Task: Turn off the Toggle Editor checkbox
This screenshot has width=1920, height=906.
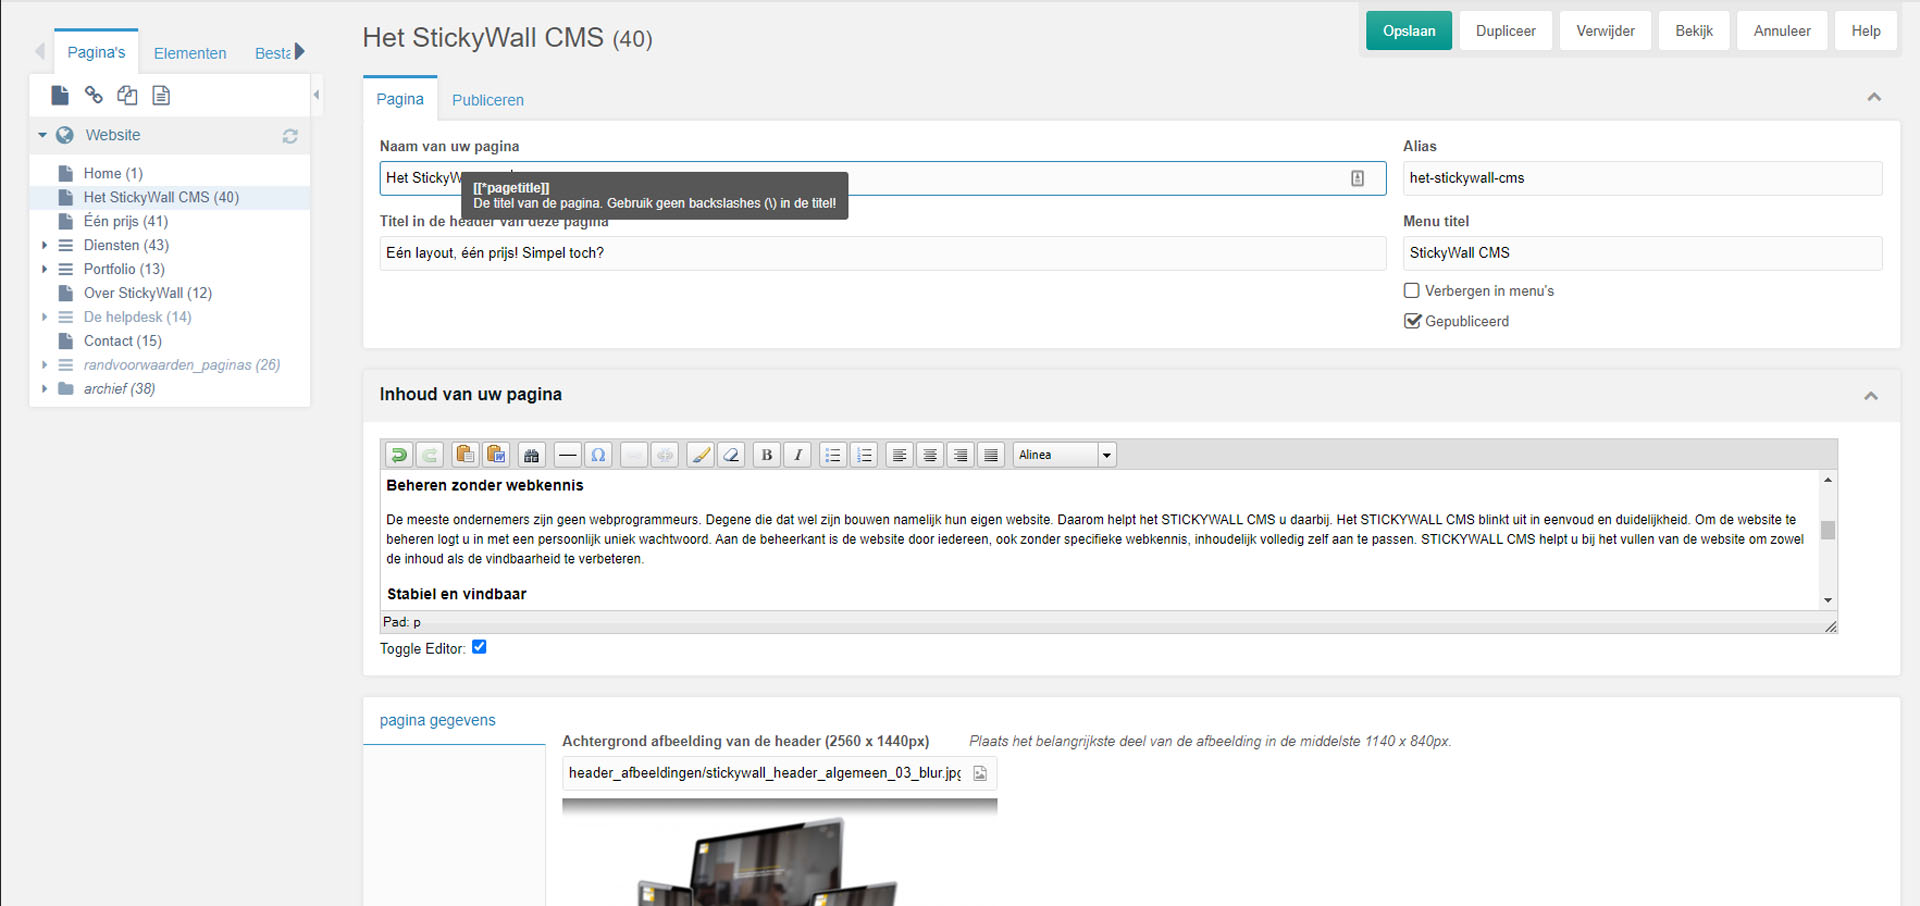Action: 479,647
